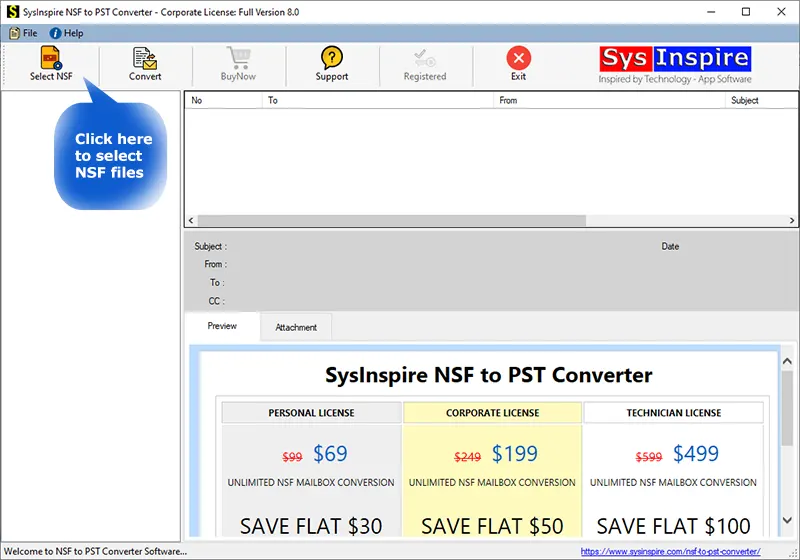Sort by the Subject column header
Viewport: 800px width, 560px height.
tap(761, 100)
